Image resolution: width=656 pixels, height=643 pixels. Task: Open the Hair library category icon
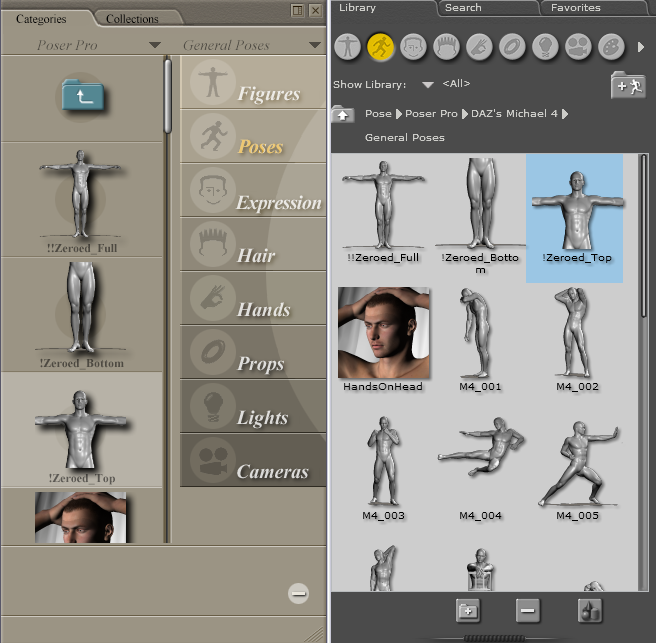(445, 46)
